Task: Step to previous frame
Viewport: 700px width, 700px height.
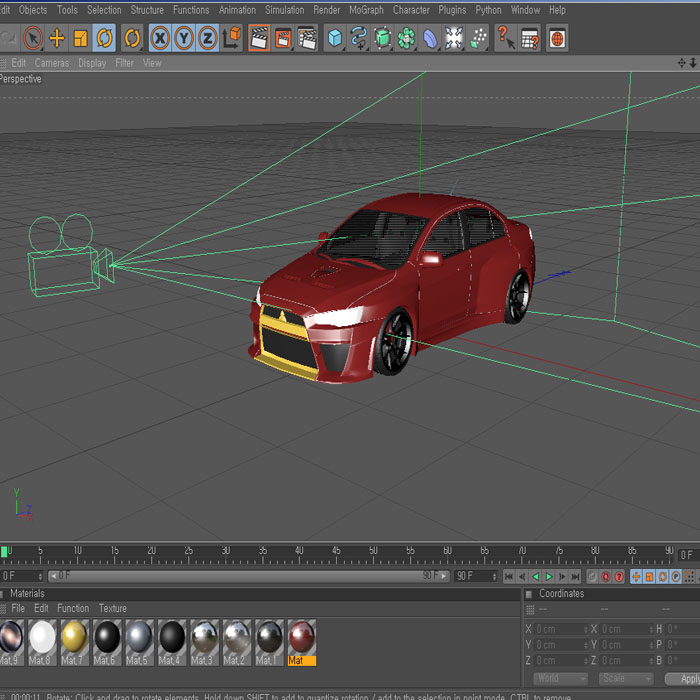Action: tap(522, 576)
